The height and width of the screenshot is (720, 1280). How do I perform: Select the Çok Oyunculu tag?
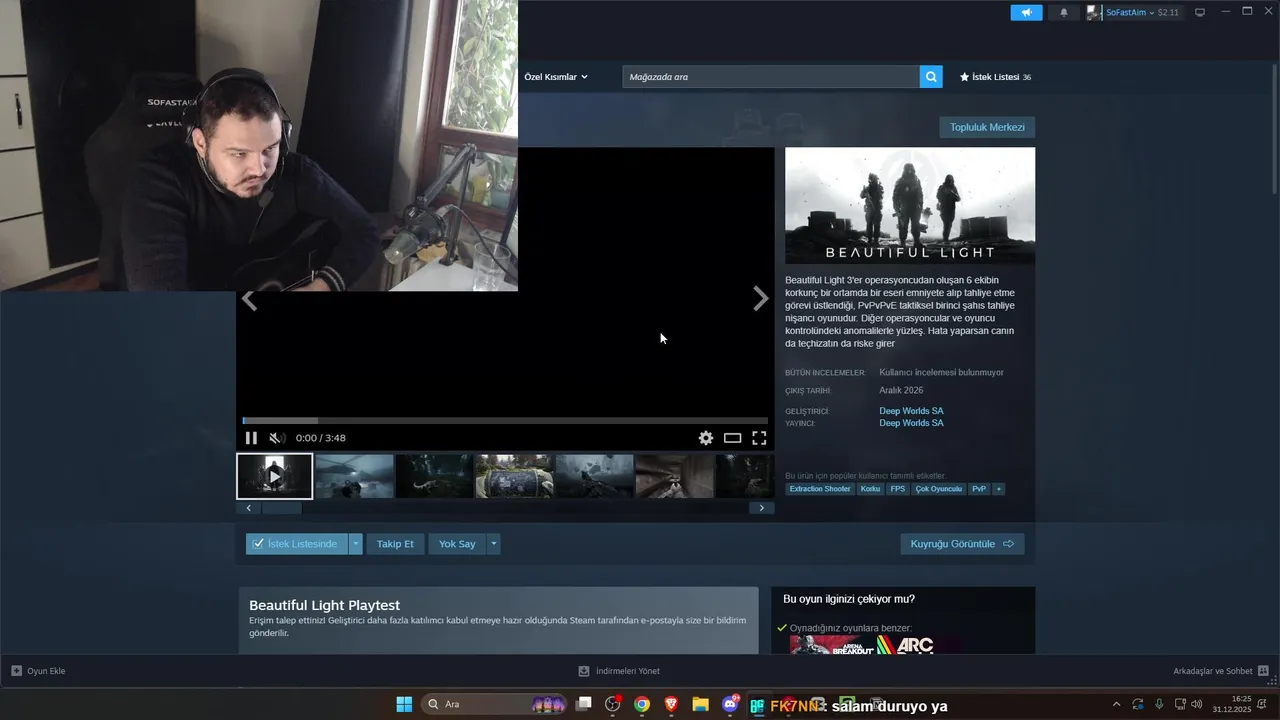click(938, 489)
